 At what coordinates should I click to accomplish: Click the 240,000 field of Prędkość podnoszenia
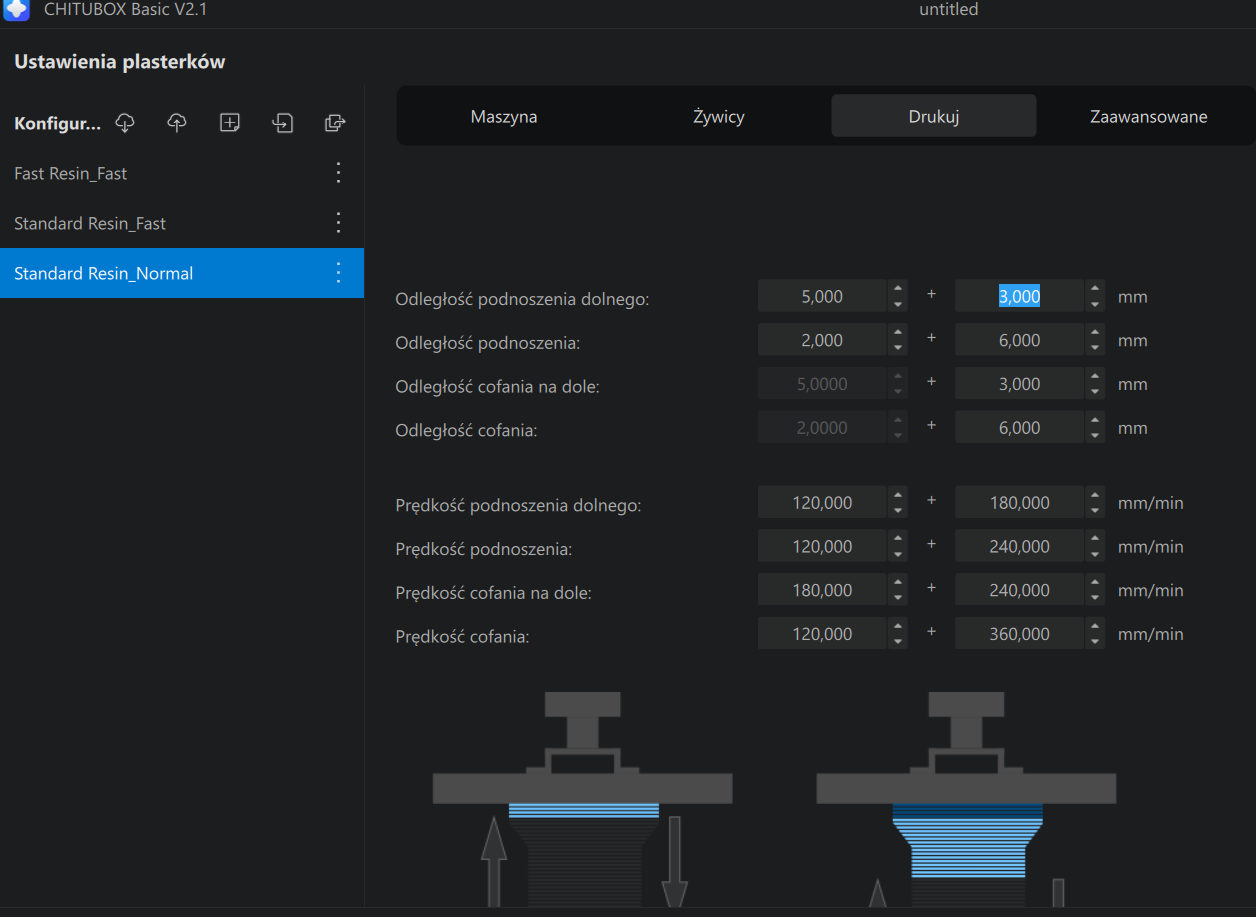[1019, 546]
